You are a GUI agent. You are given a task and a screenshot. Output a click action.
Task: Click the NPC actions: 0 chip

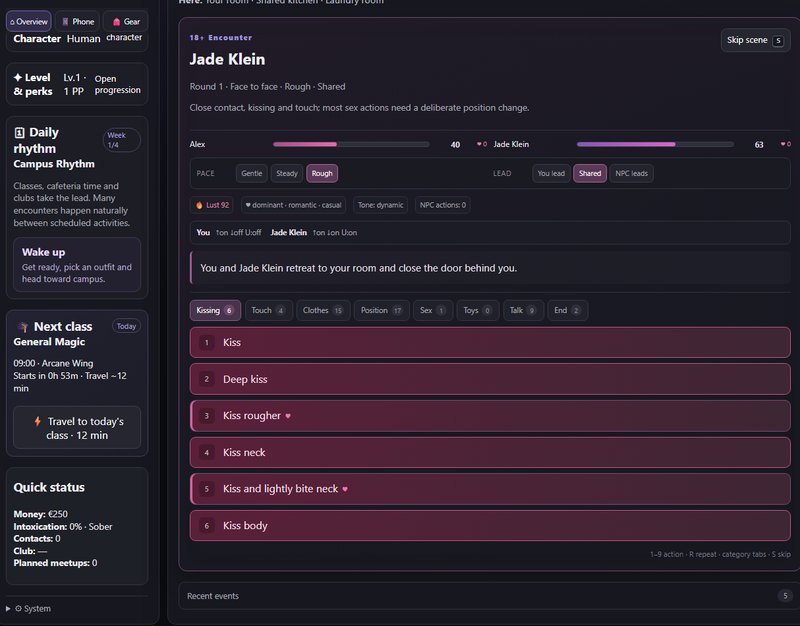click(x=443, y=205)
